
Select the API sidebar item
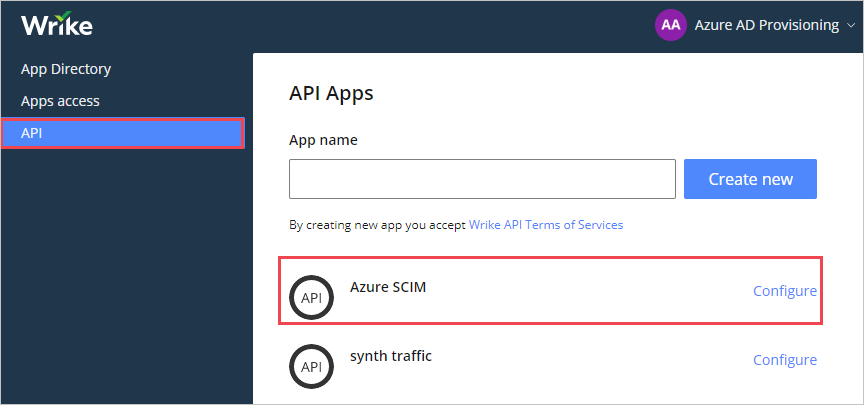(123, 133)
